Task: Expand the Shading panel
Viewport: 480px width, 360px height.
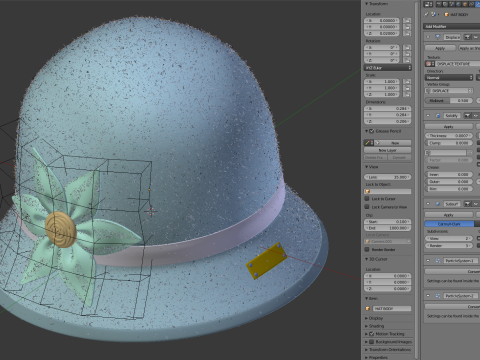Action: [x=367, y=326]
